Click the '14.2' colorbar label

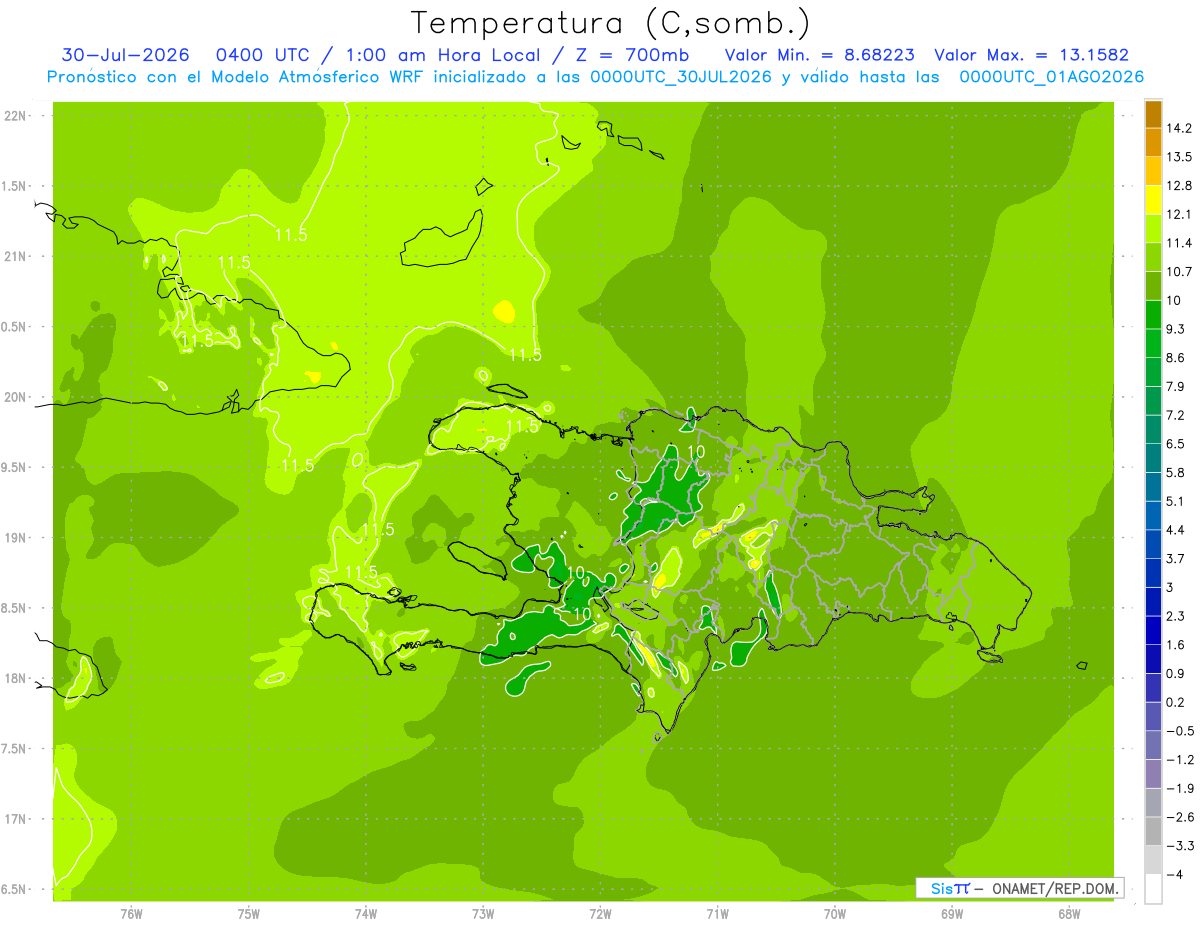coord(1179,128)
